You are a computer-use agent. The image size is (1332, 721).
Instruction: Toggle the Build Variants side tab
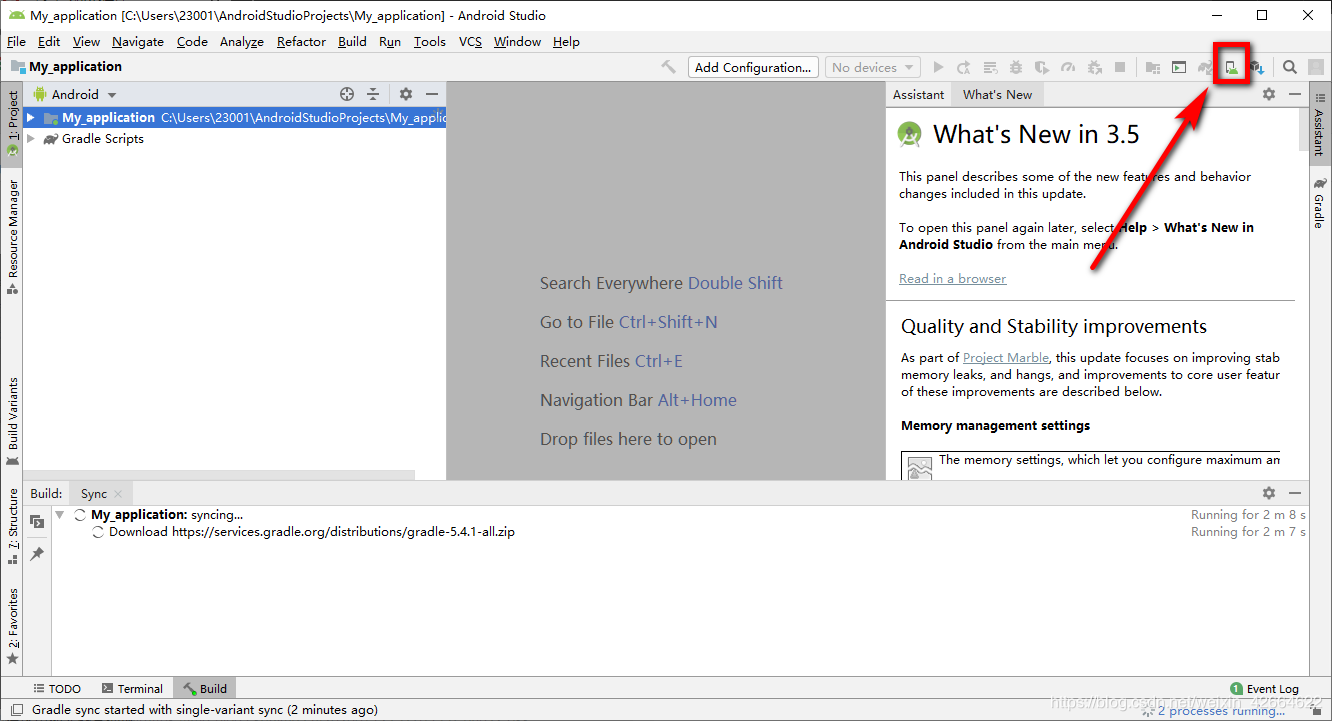[x=12, y=421]
